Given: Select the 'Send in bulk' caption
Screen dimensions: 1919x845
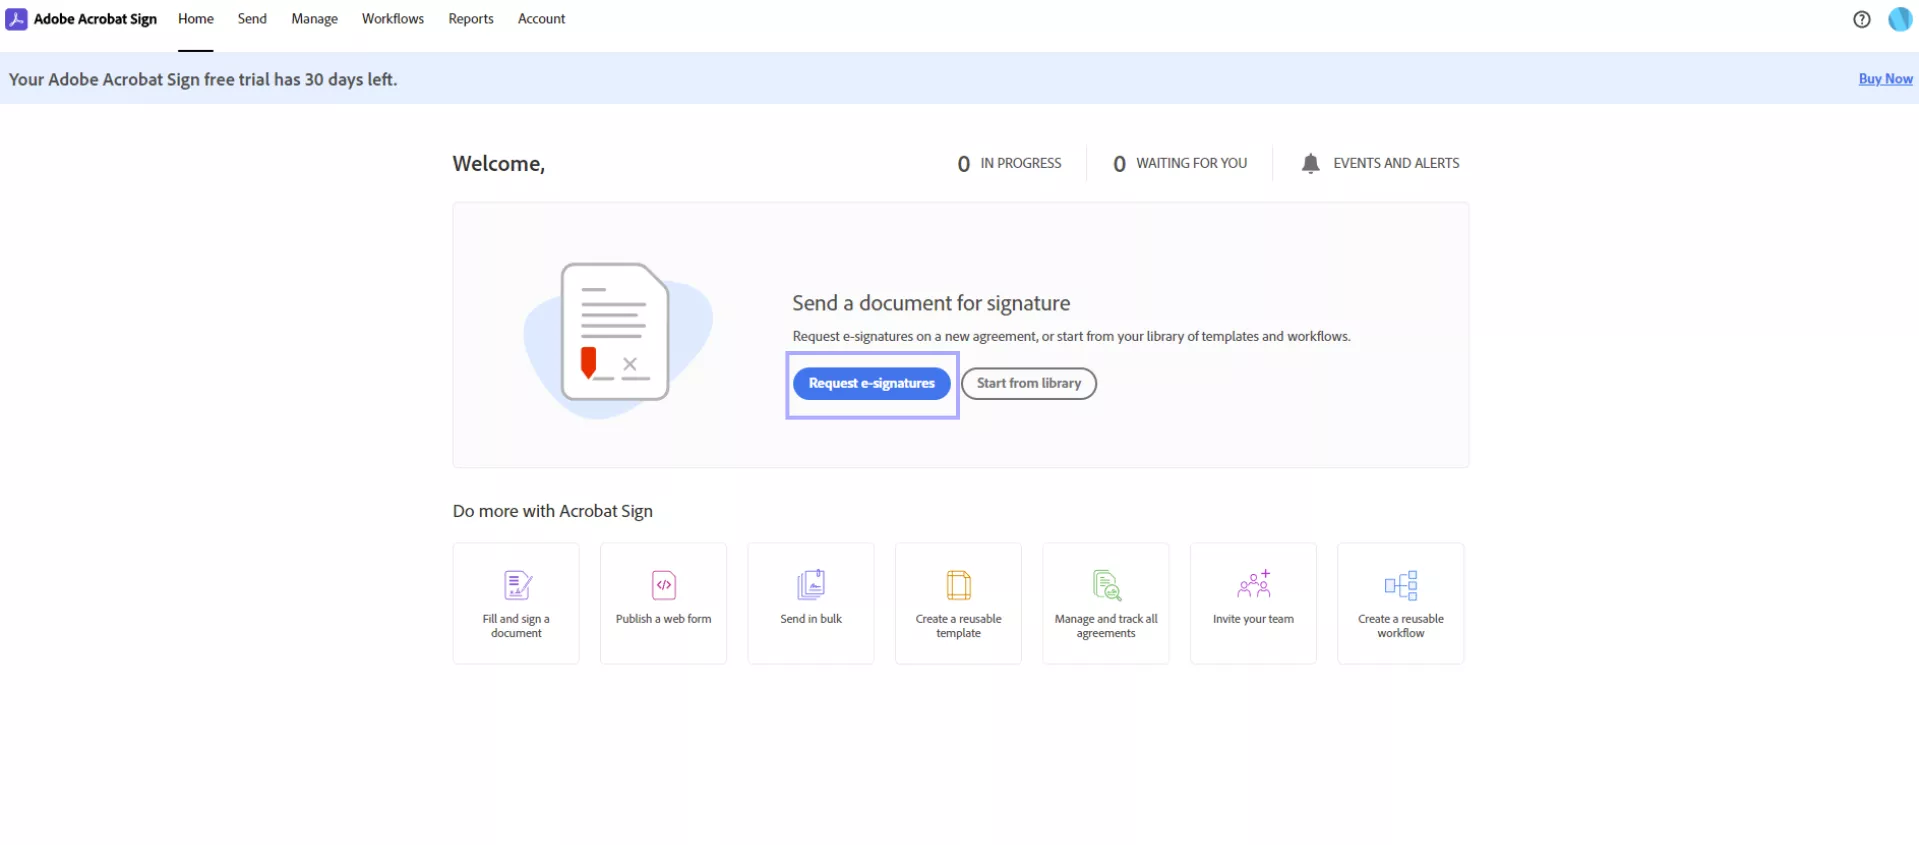Looking at the screenshot, I should [811, 619].
